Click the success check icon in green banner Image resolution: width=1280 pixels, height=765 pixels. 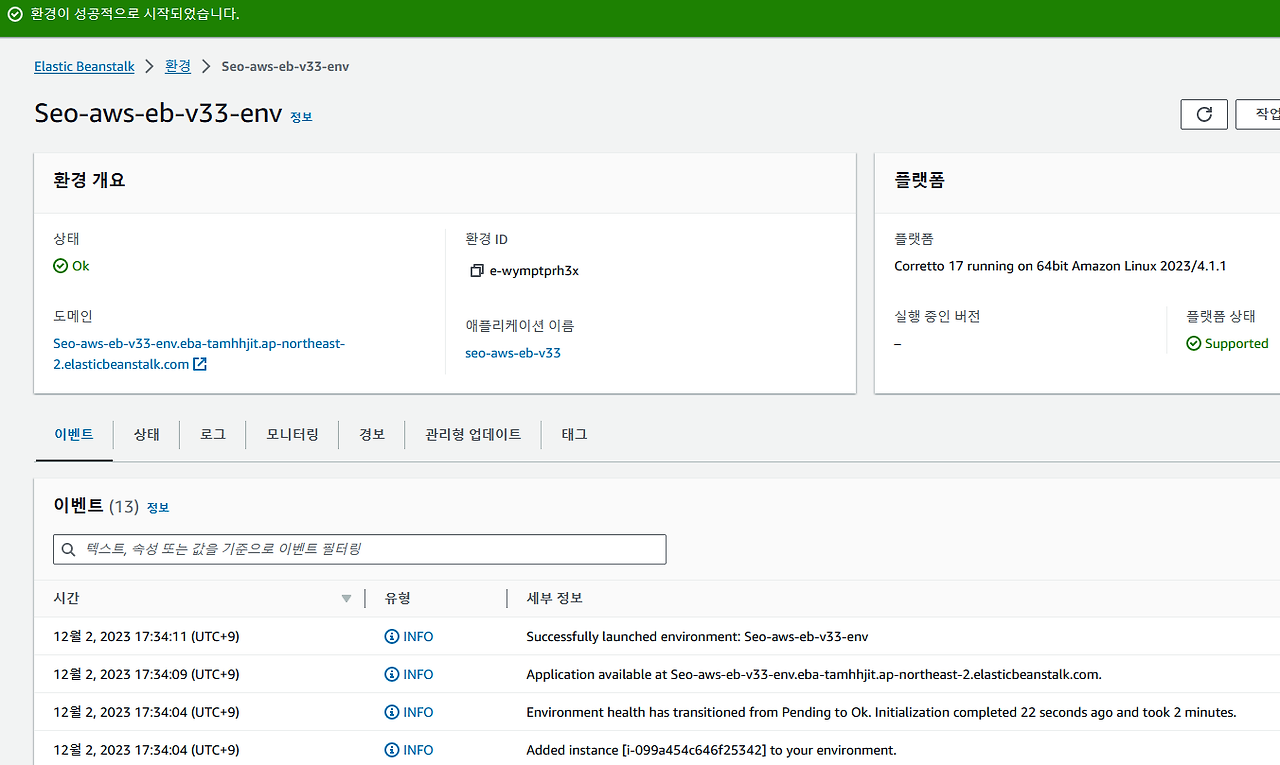coord(15,15)
